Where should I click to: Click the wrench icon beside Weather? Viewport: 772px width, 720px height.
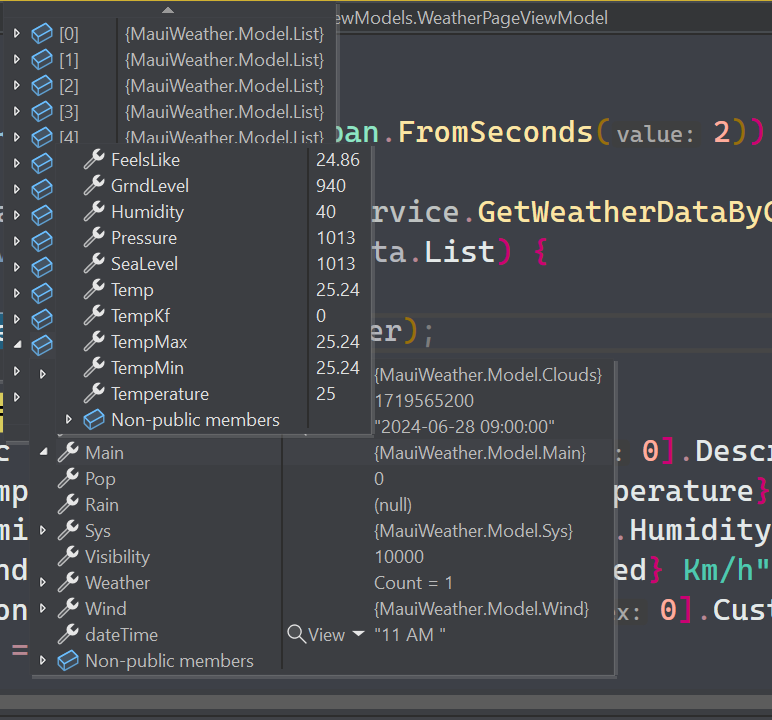tap(68, 583)
